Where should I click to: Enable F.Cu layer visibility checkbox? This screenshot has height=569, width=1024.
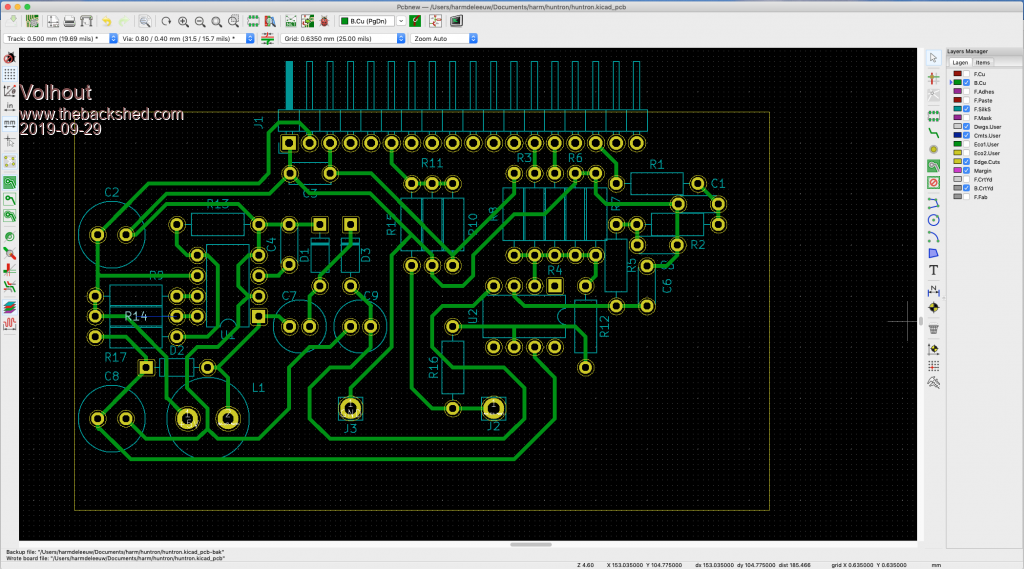coord(968,74)
